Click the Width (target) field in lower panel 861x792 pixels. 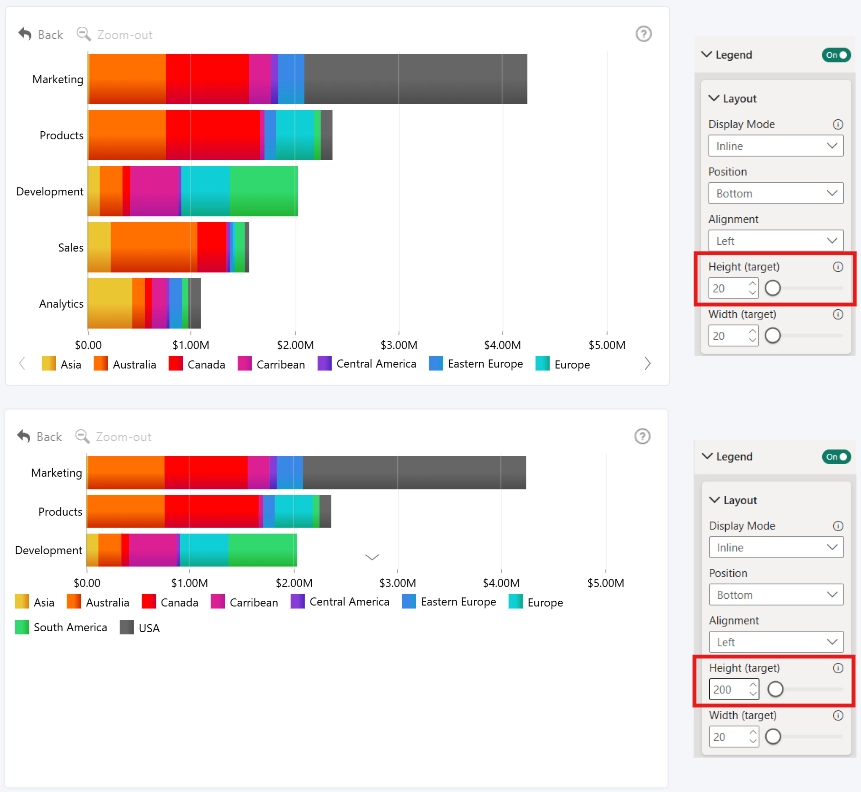[734, 737]
